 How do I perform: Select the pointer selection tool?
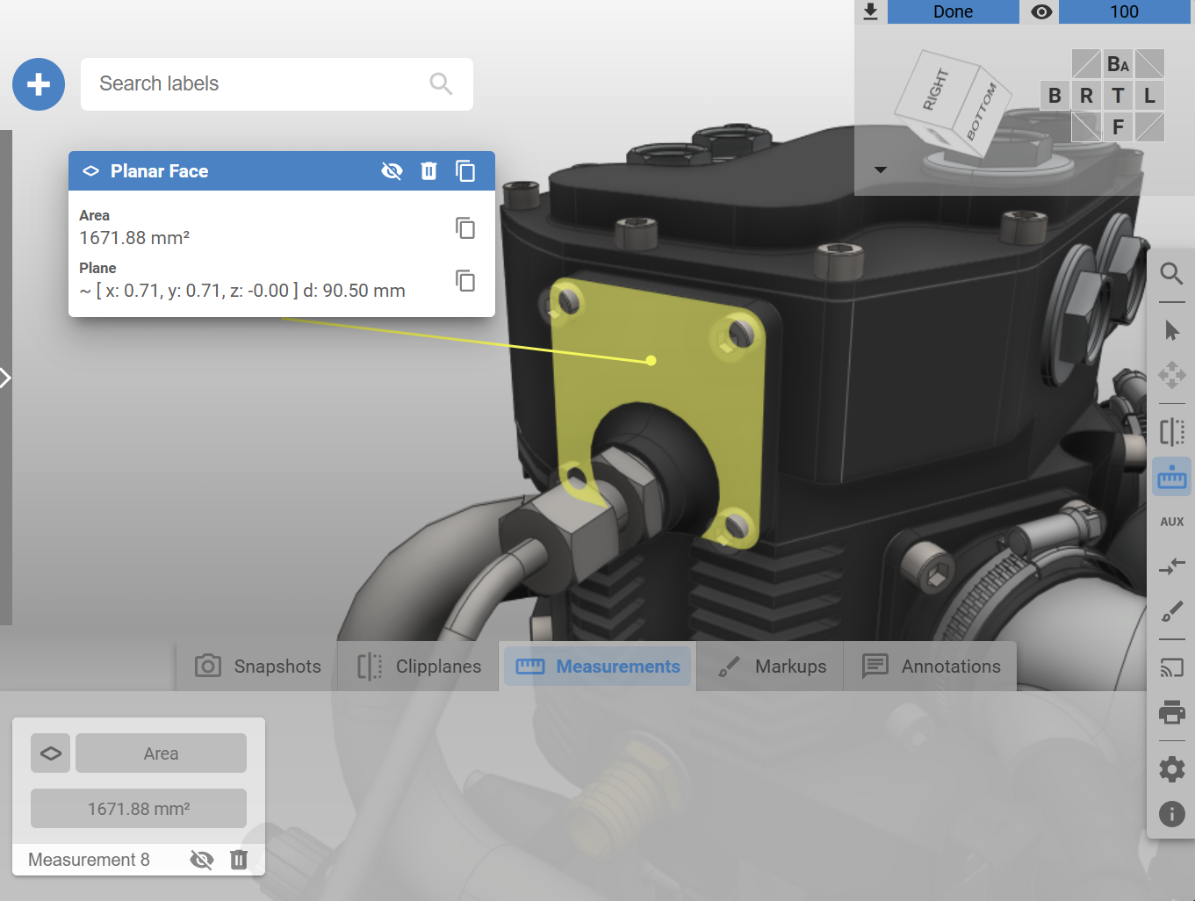pos(1171,331)
